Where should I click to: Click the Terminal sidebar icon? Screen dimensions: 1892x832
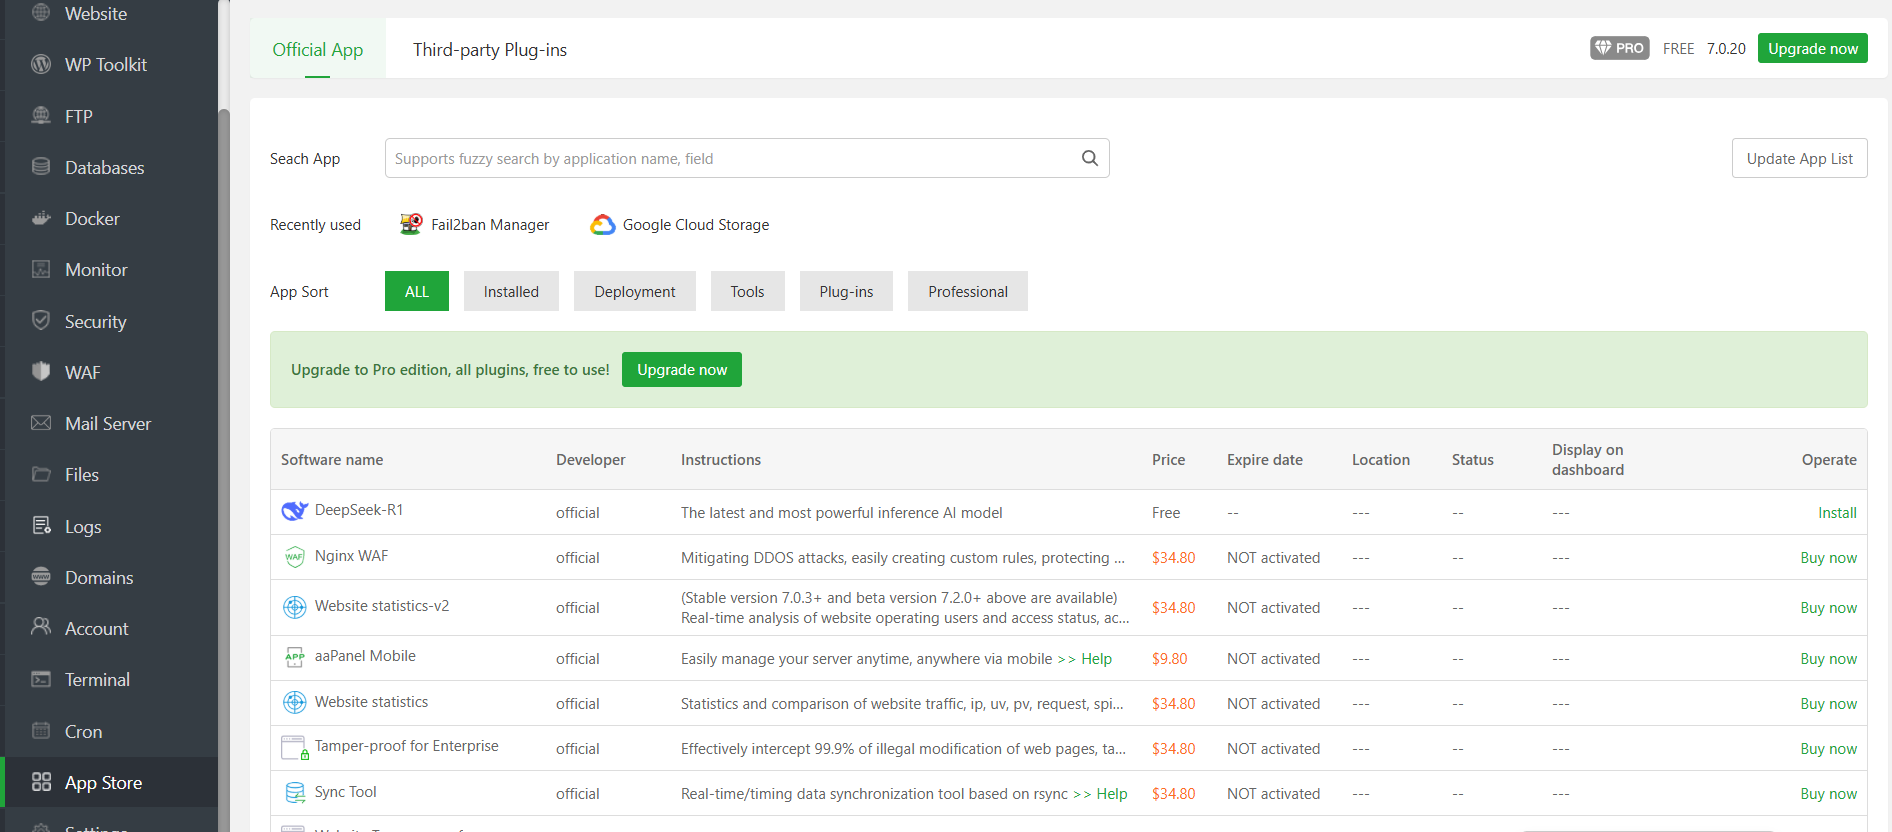tap(41, 679)
